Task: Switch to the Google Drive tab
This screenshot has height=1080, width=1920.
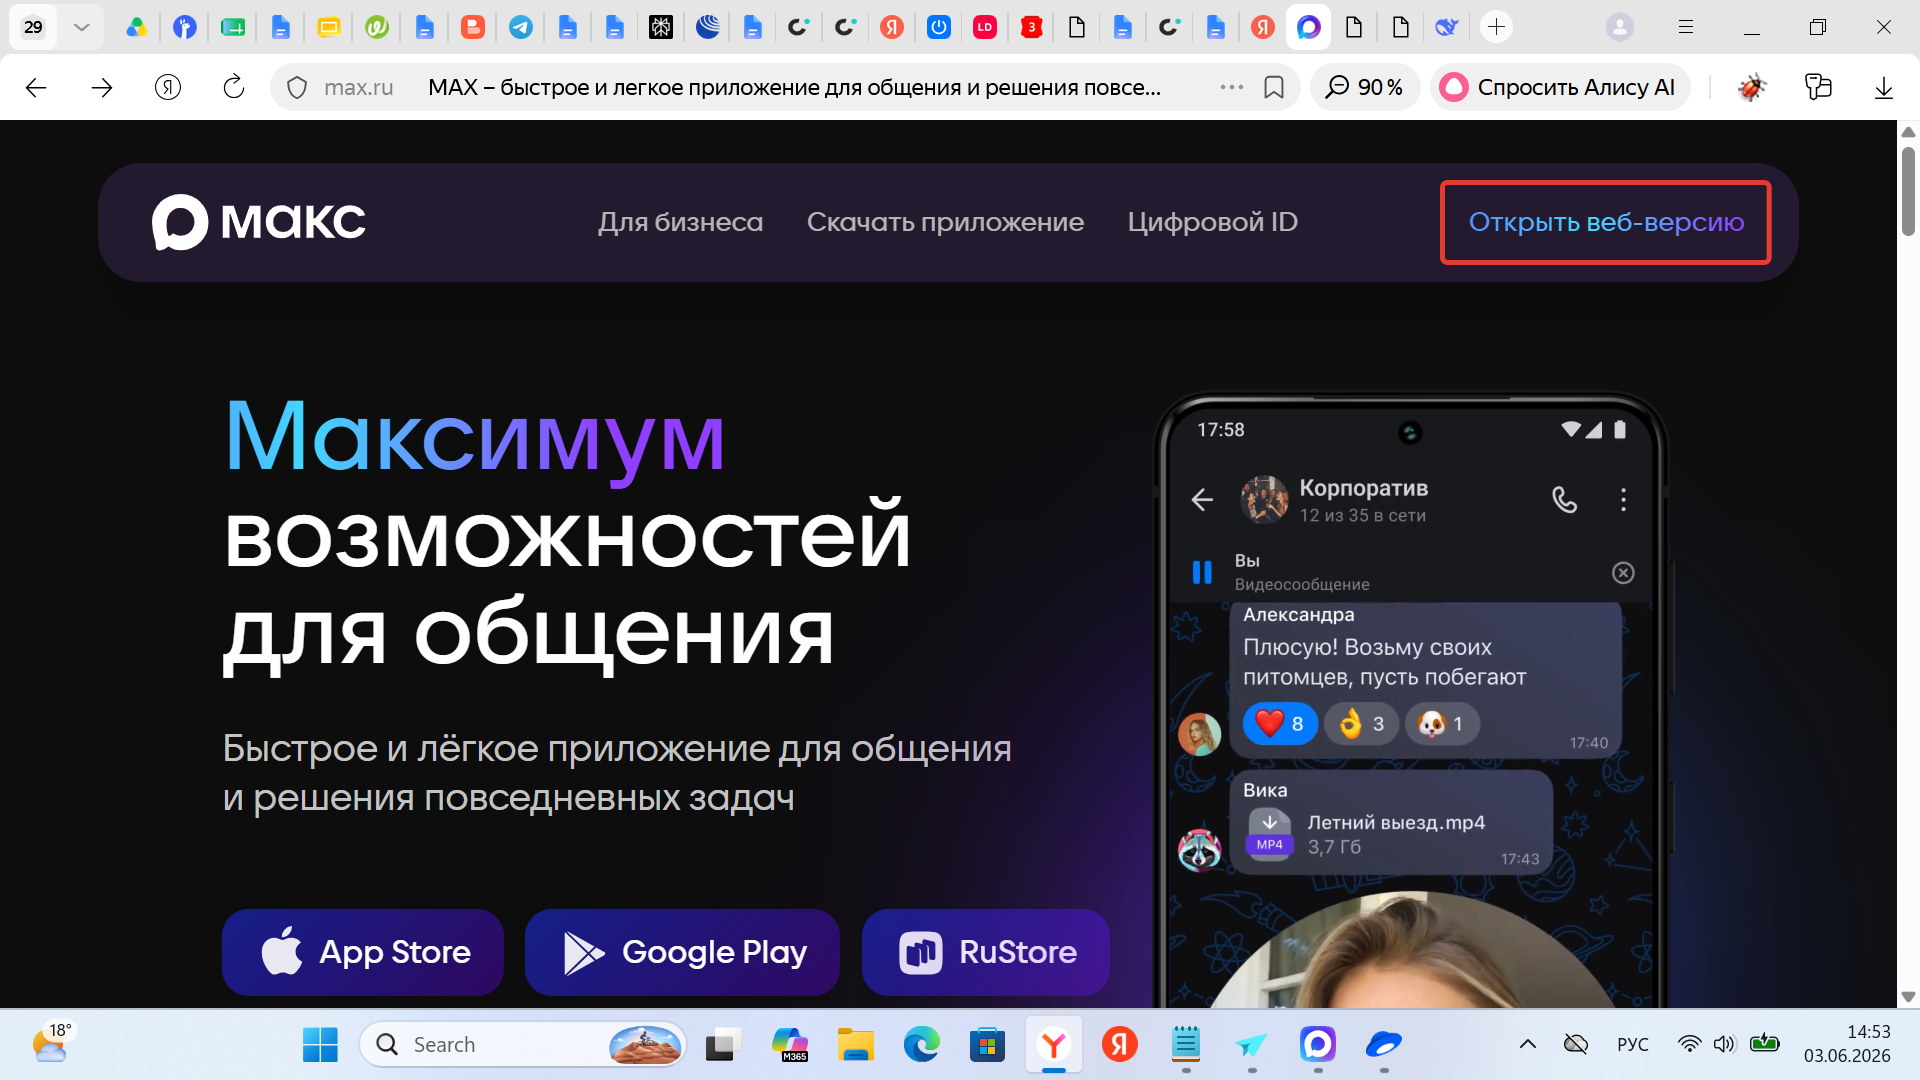Action: click(x=137, y=27)
